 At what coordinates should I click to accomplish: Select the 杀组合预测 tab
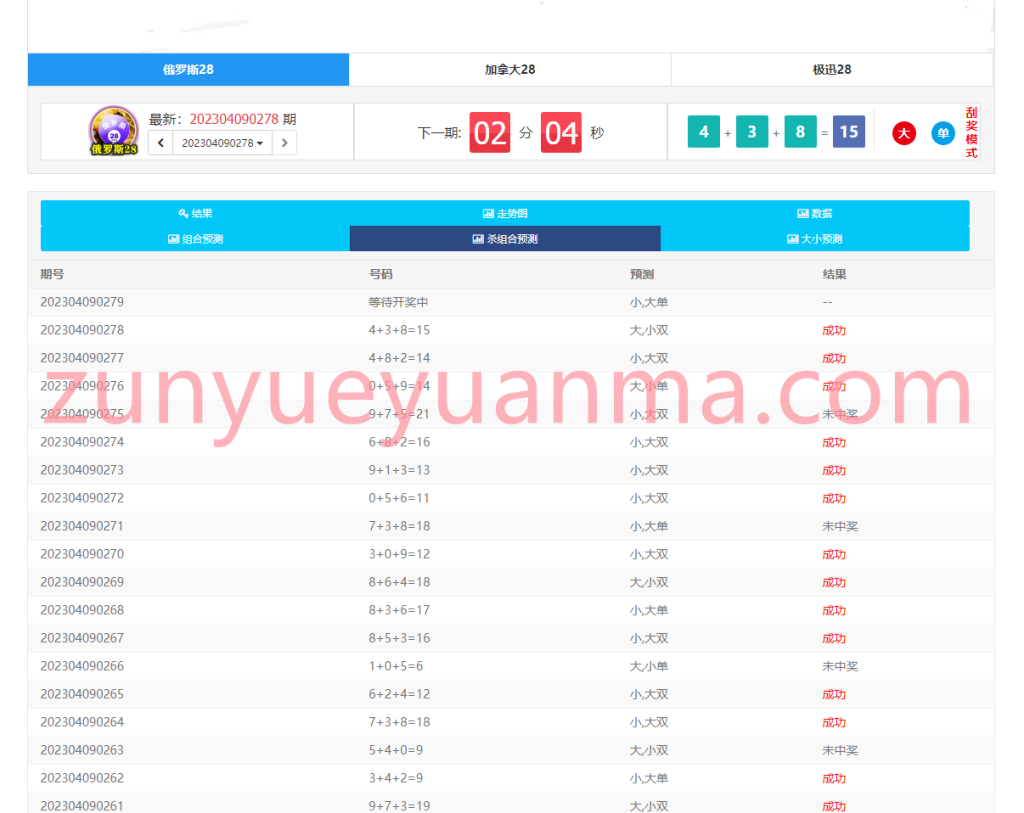505,239
